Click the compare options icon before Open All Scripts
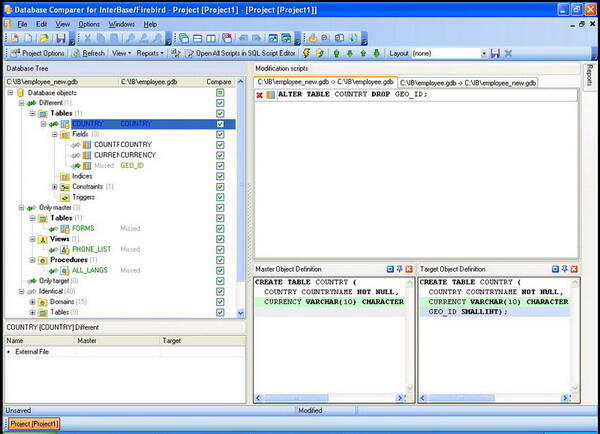Screen dimensions: 600x434 176,53
